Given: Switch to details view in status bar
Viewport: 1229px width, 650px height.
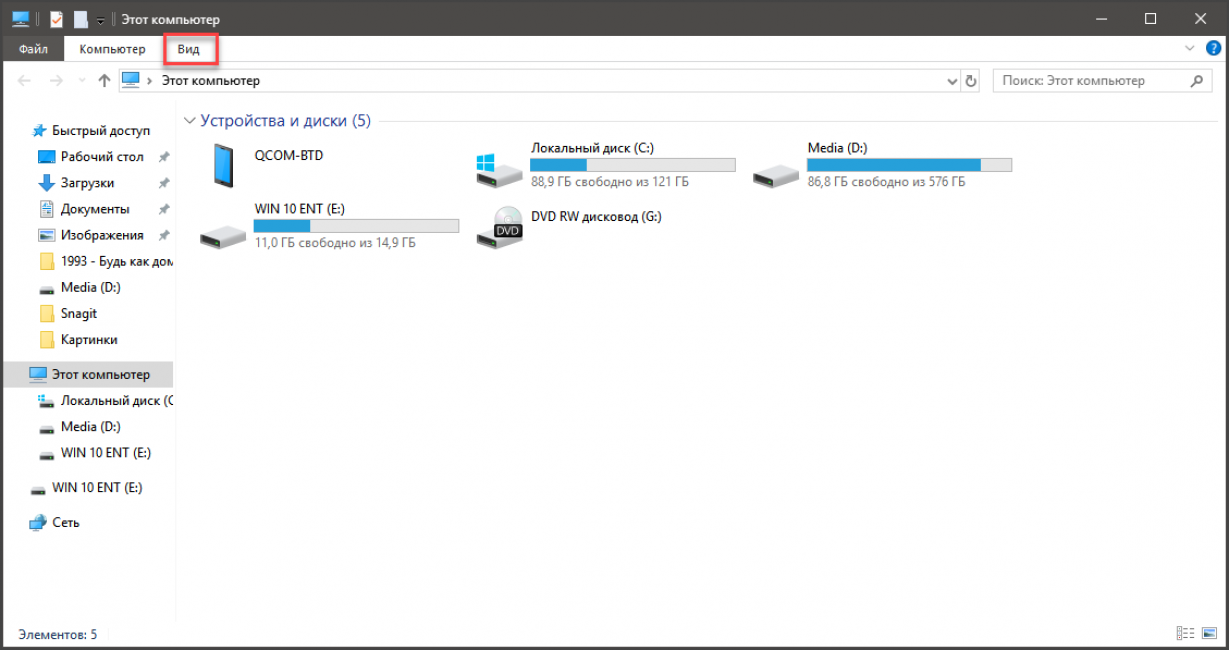Looking at the screenshot, I should point(1185,633).
